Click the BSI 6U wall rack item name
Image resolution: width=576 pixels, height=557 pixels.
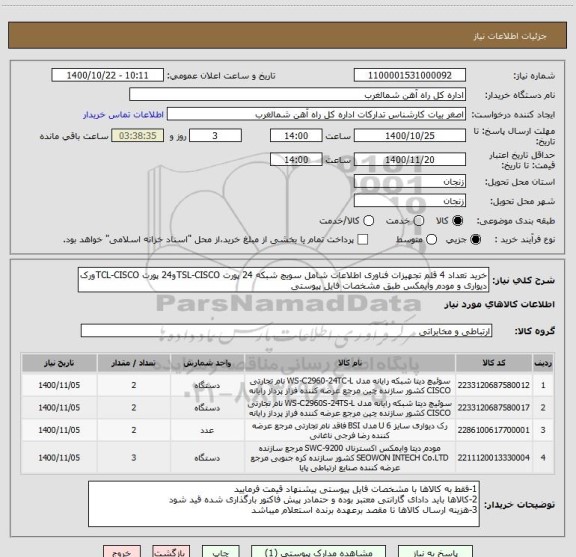[x=350, y=430]
